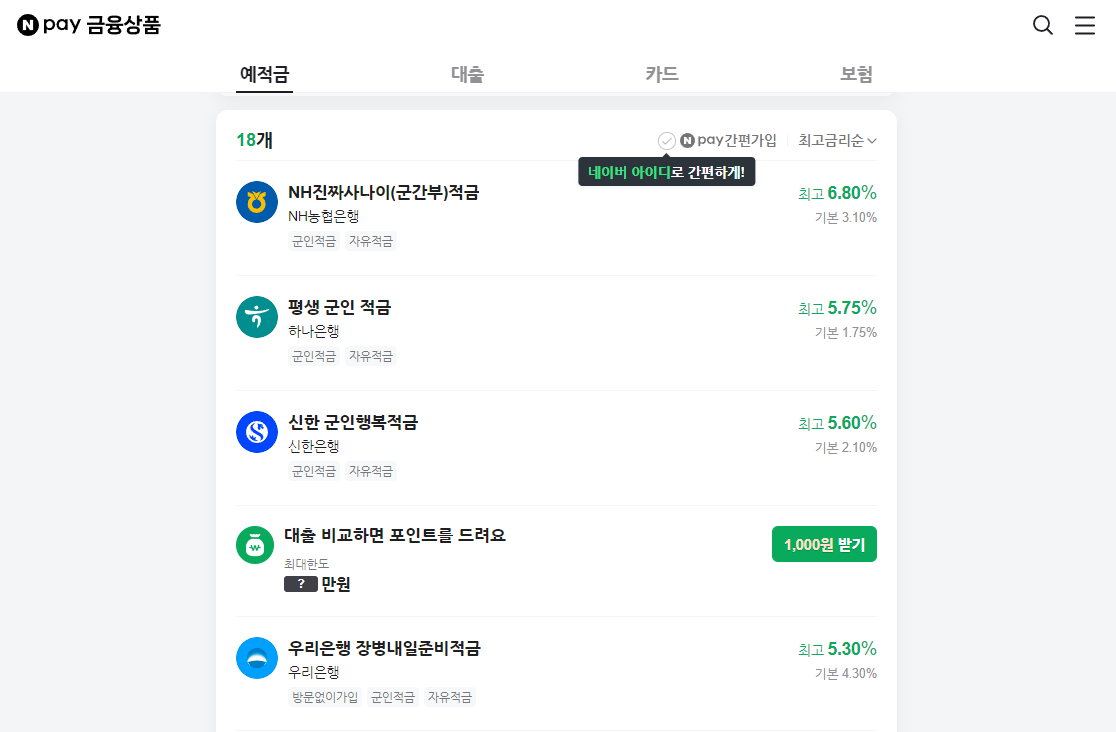The width and height of the screenshot is (1116, 732).
Task: Enable the Npay 간편가입 filter checkbox
Action: click(666, 140)
